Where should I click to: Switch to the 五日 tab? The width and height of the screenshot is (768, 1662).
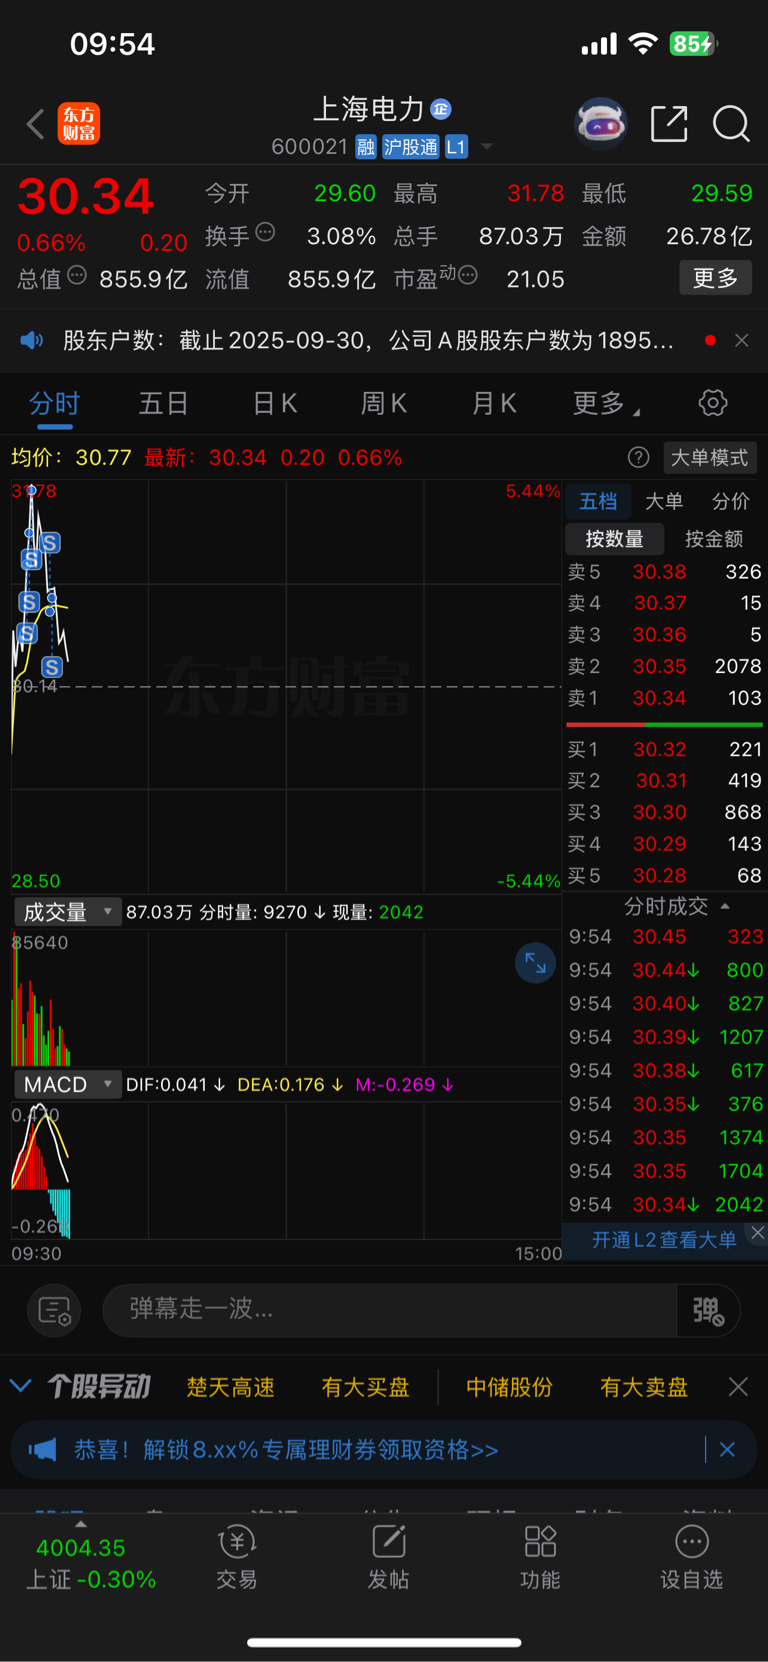(x=164, y=403)
